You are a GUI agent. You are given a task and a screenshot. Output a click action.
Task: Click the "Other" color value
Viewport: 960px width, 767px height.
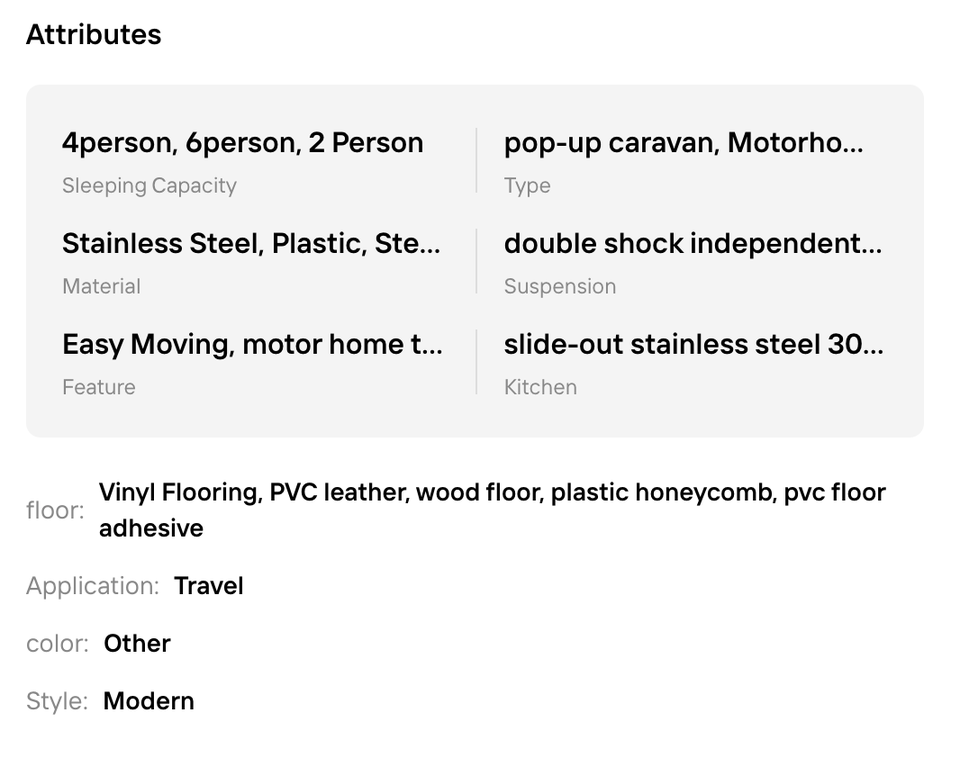click(137, 644)
